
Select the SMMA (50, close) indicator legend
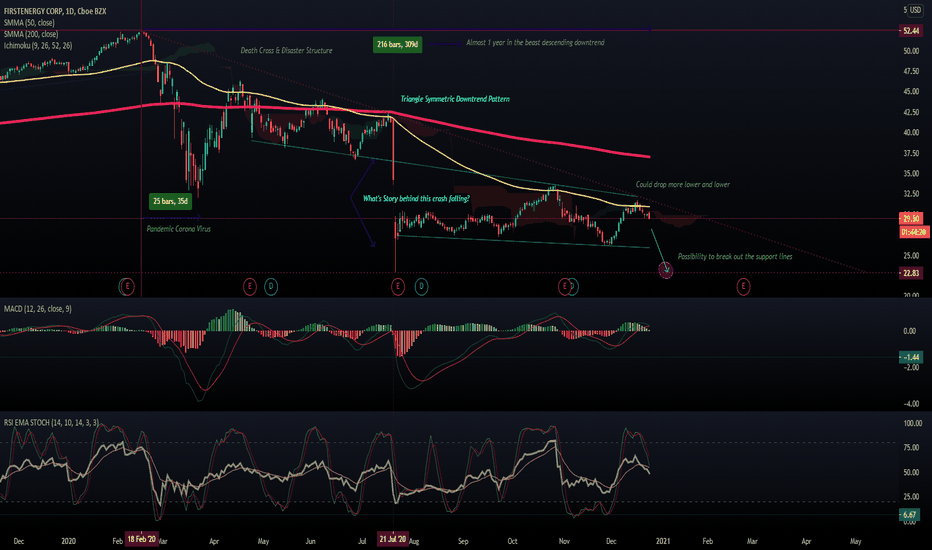tap(29, 23)
